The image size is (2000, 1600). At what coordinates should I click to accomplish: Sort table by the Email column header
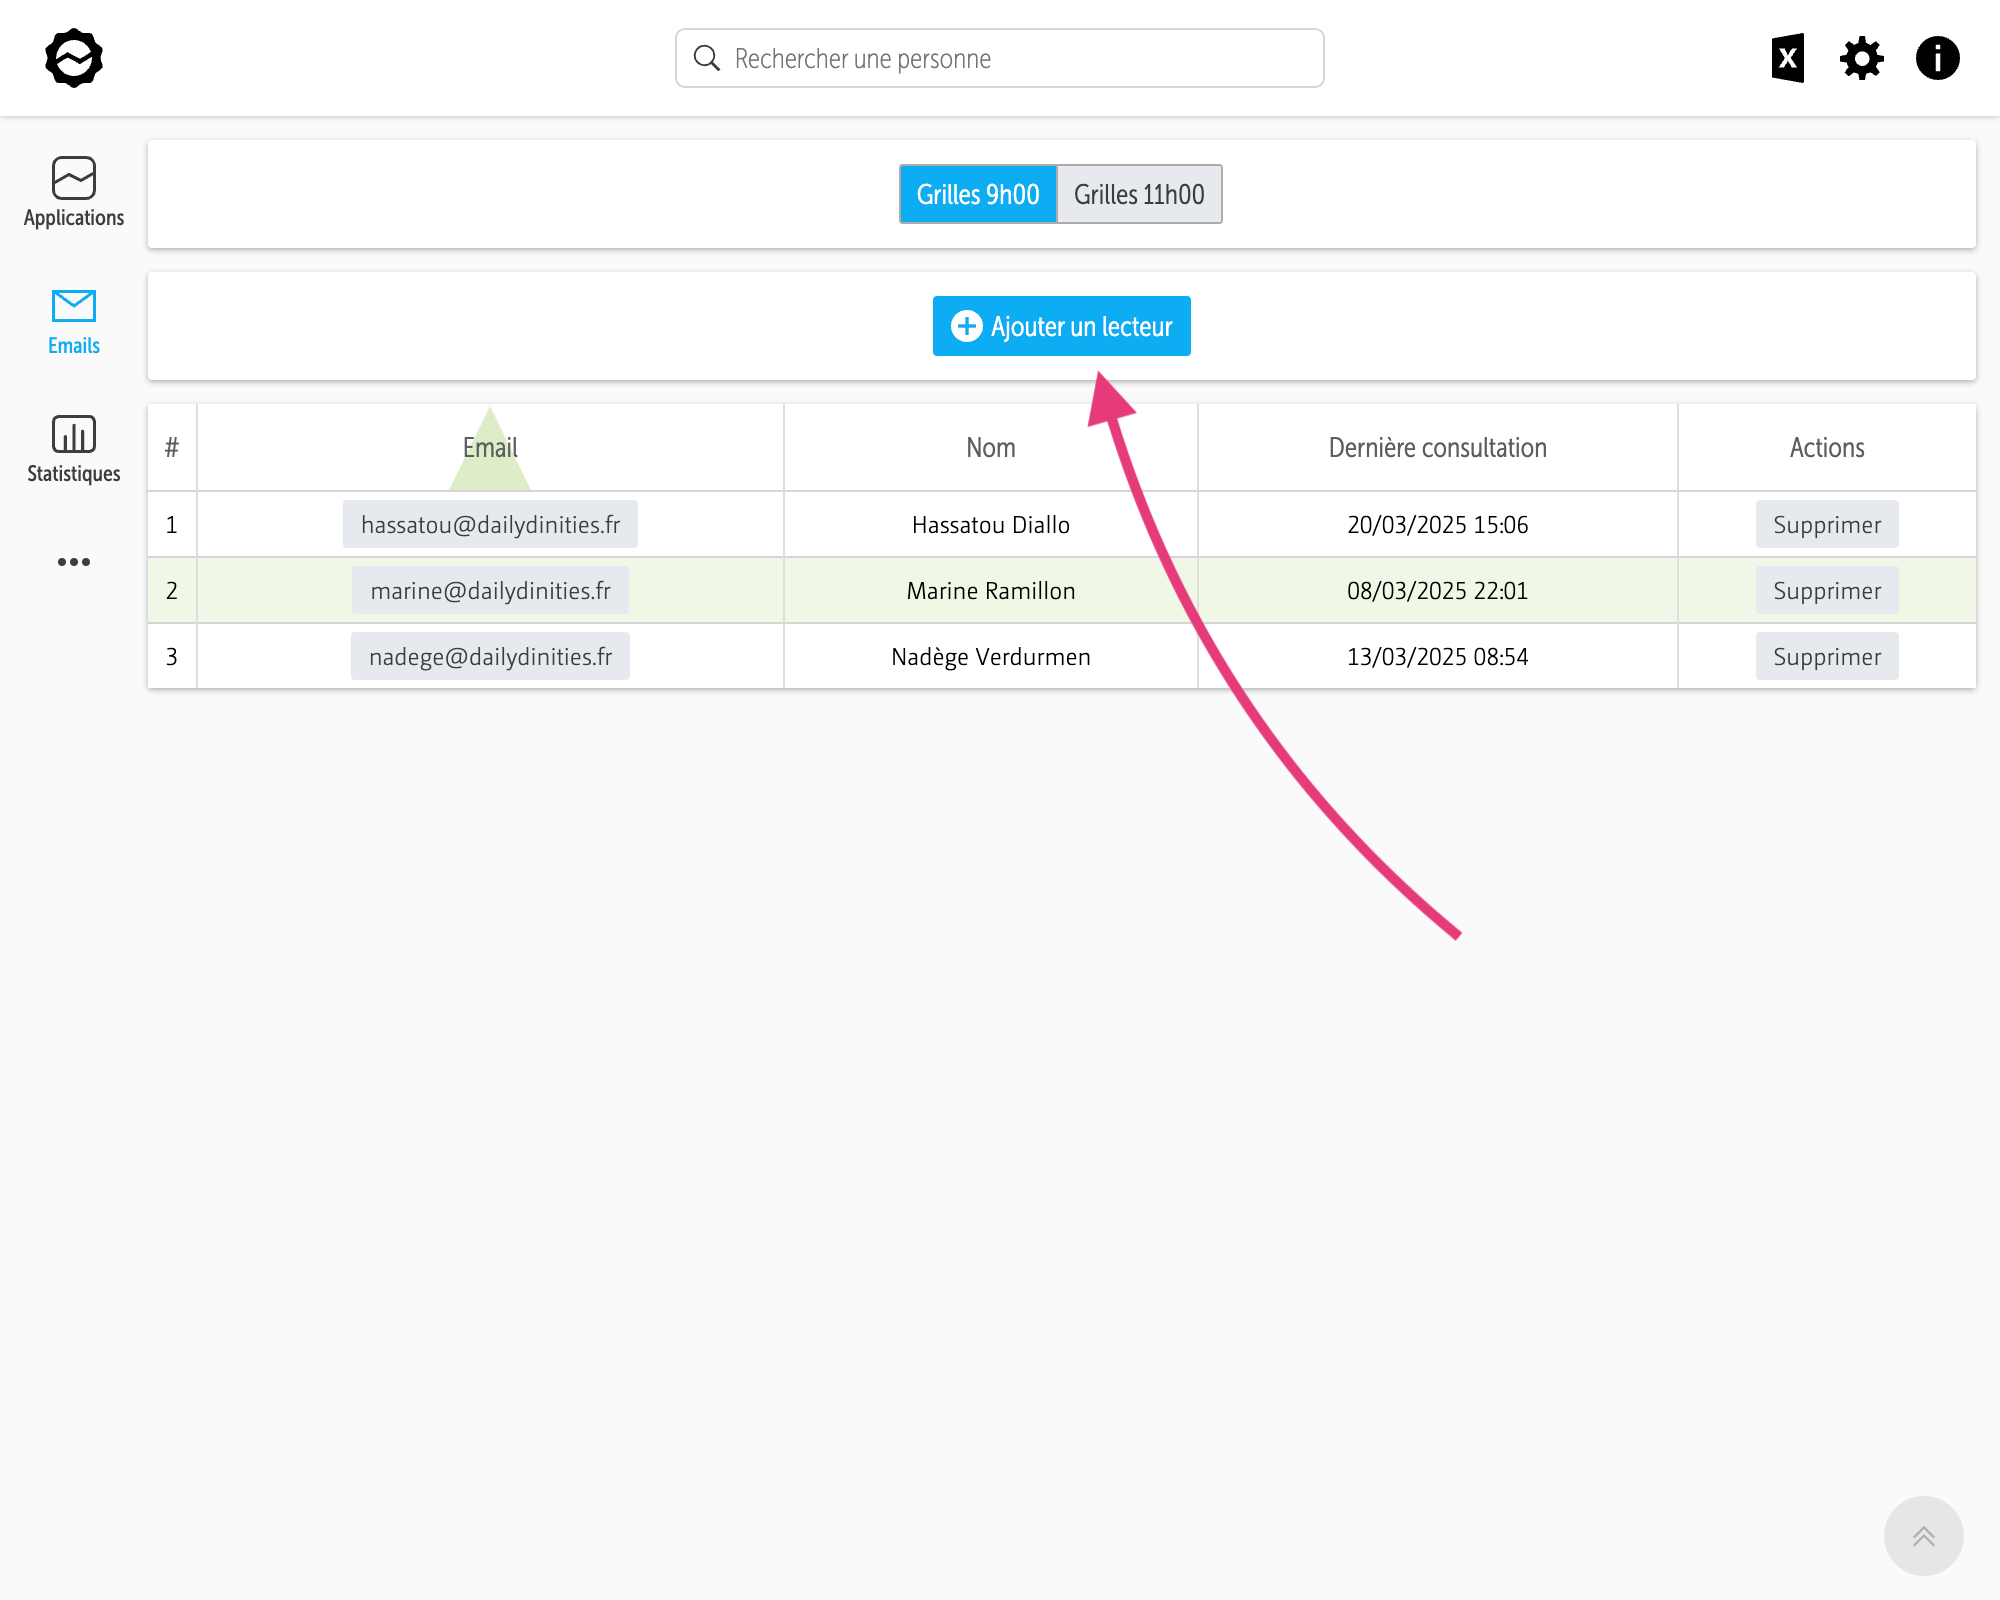pyautogui.click(x=490, y=448)
